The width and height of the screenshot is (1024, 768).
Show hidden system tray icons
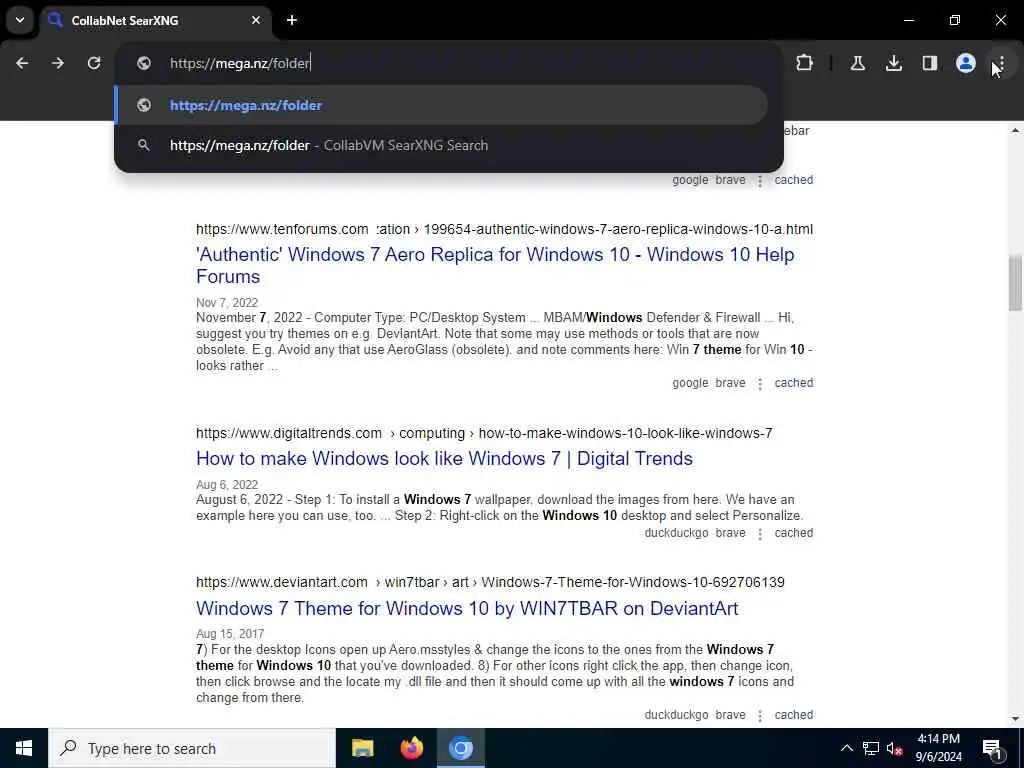coord(846,748)
